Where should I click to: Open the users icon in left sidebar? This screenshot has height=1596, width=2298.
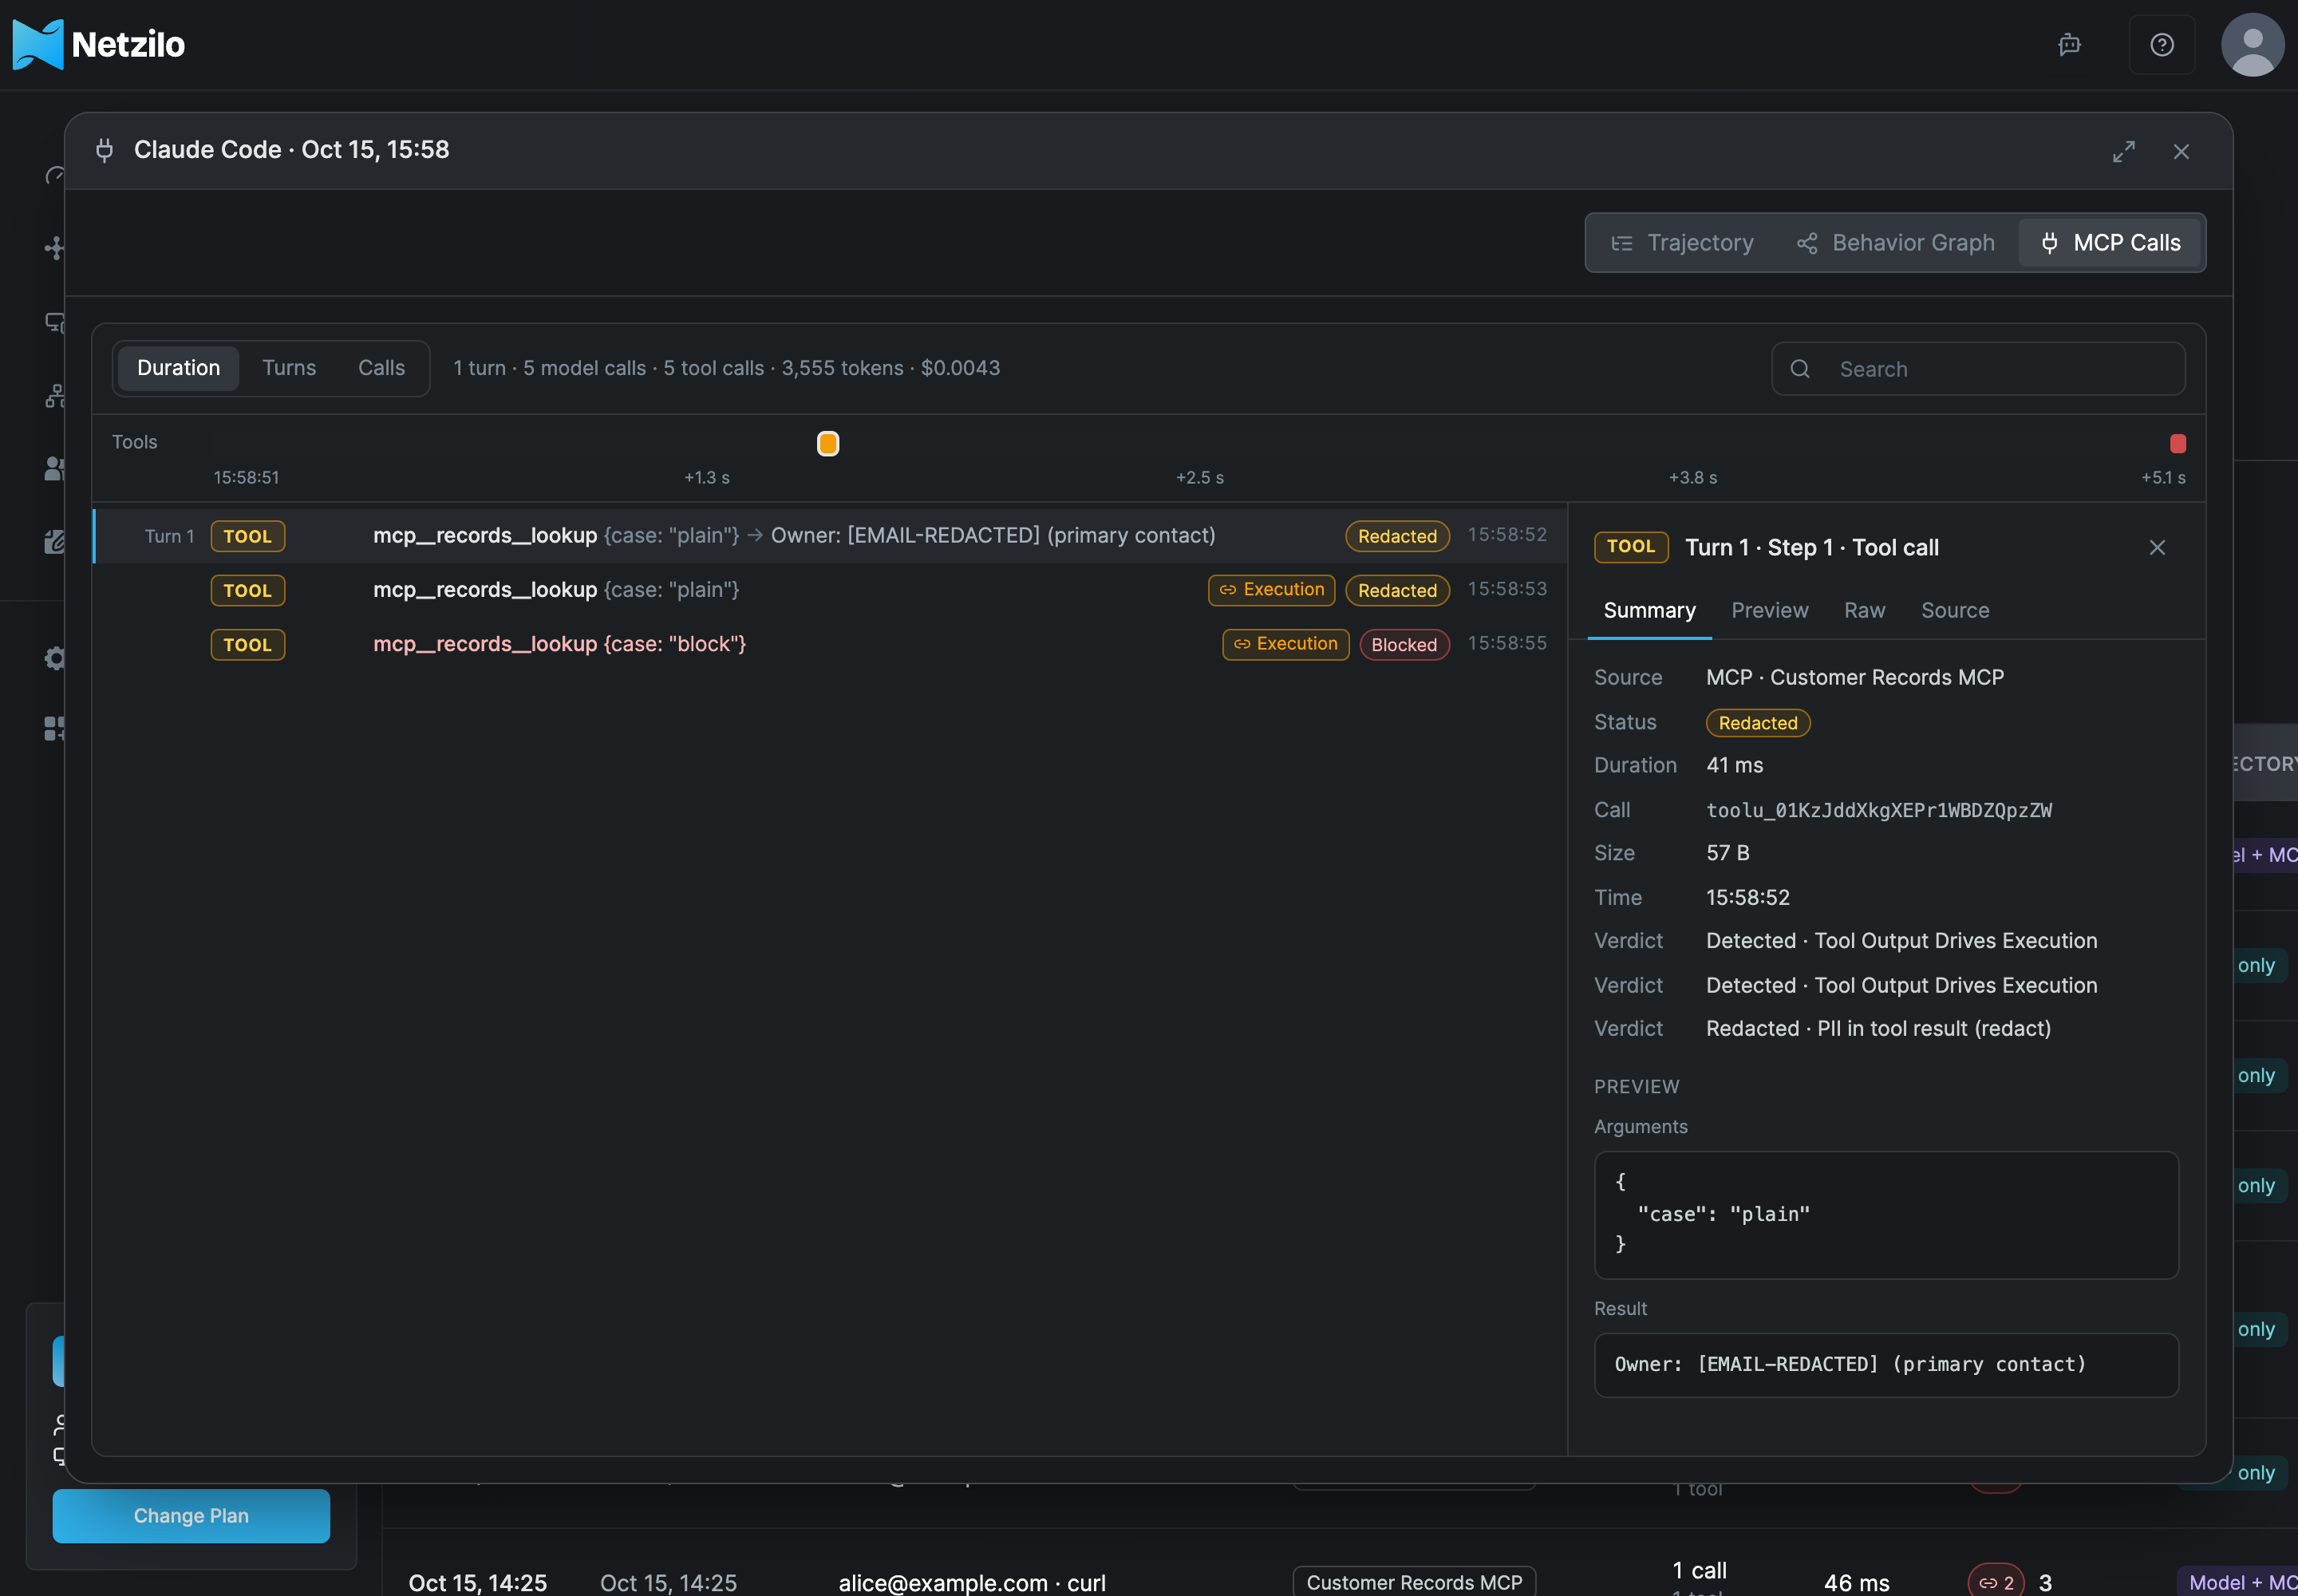(x=55, y=468)
